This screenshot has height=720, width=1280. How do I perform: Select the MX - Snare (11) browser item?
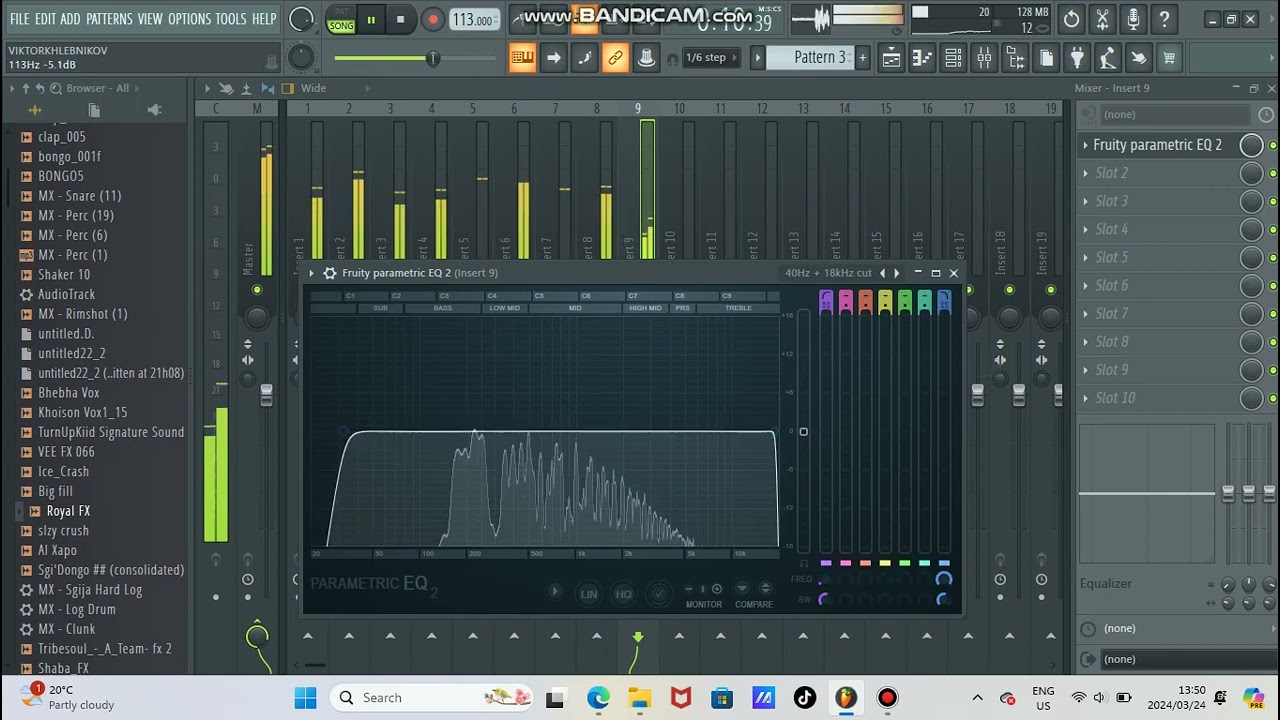[79, 196]
